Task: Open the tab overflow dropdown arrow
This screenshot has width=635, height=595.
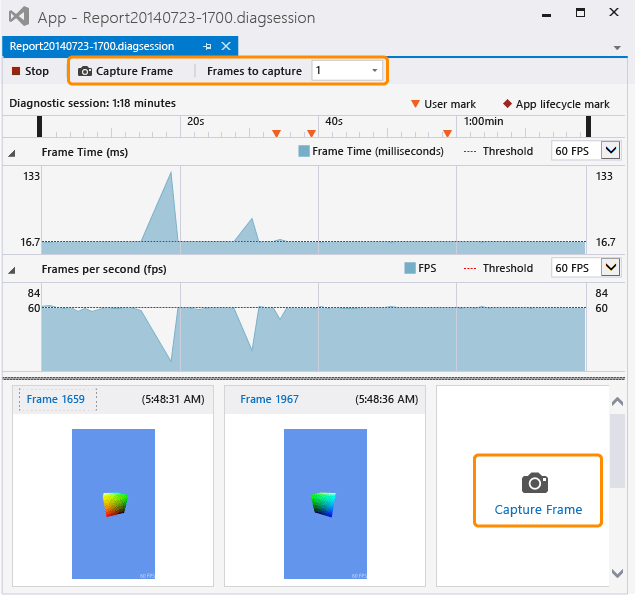Action: click(x=617, y=47)
